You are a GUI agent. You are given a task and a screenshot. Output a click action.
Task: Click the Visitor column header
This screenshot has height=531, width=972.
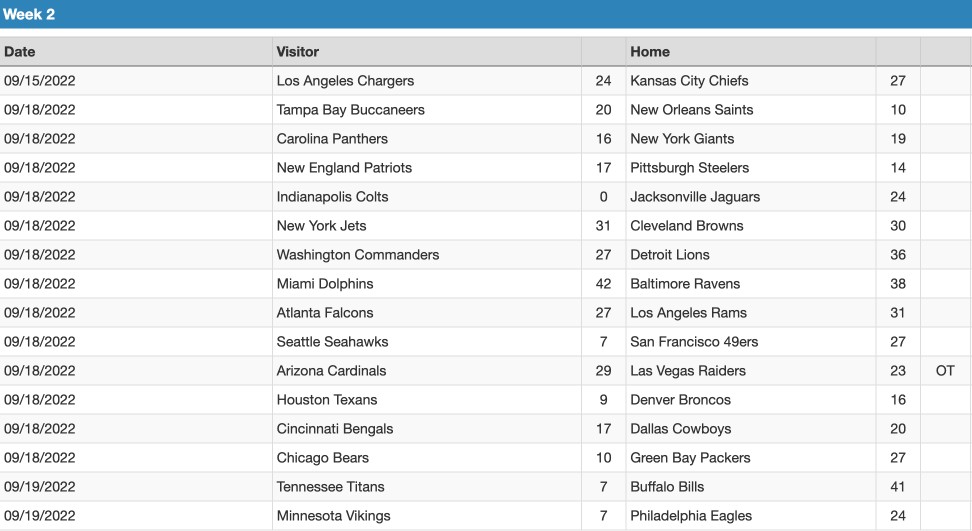[427, 51]
